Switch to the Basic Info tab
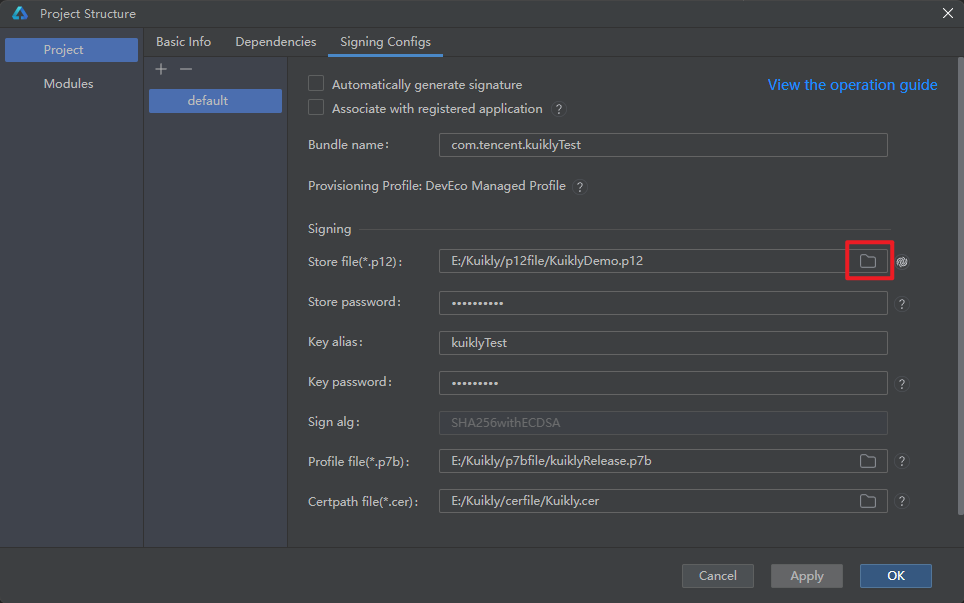Screen dimensions: 964x603 coord(183,42)
